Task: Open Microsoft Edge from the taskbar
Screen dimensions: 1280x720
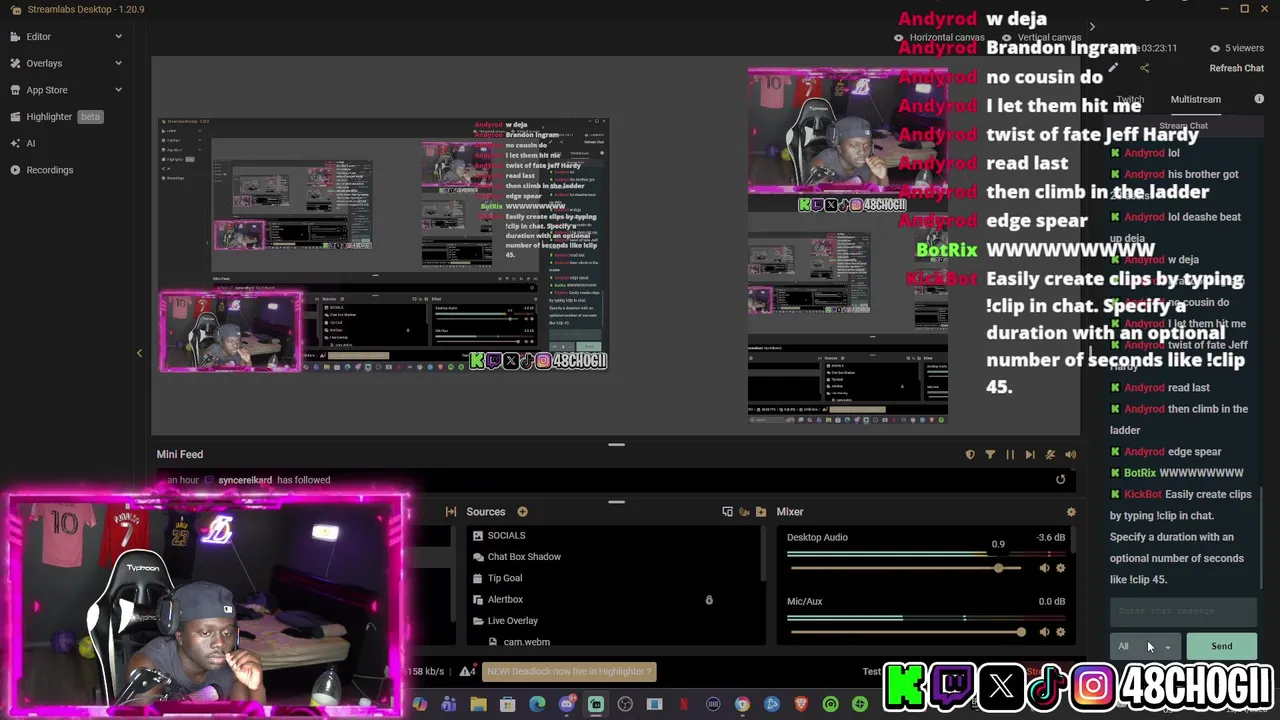Action: point(537,705)
